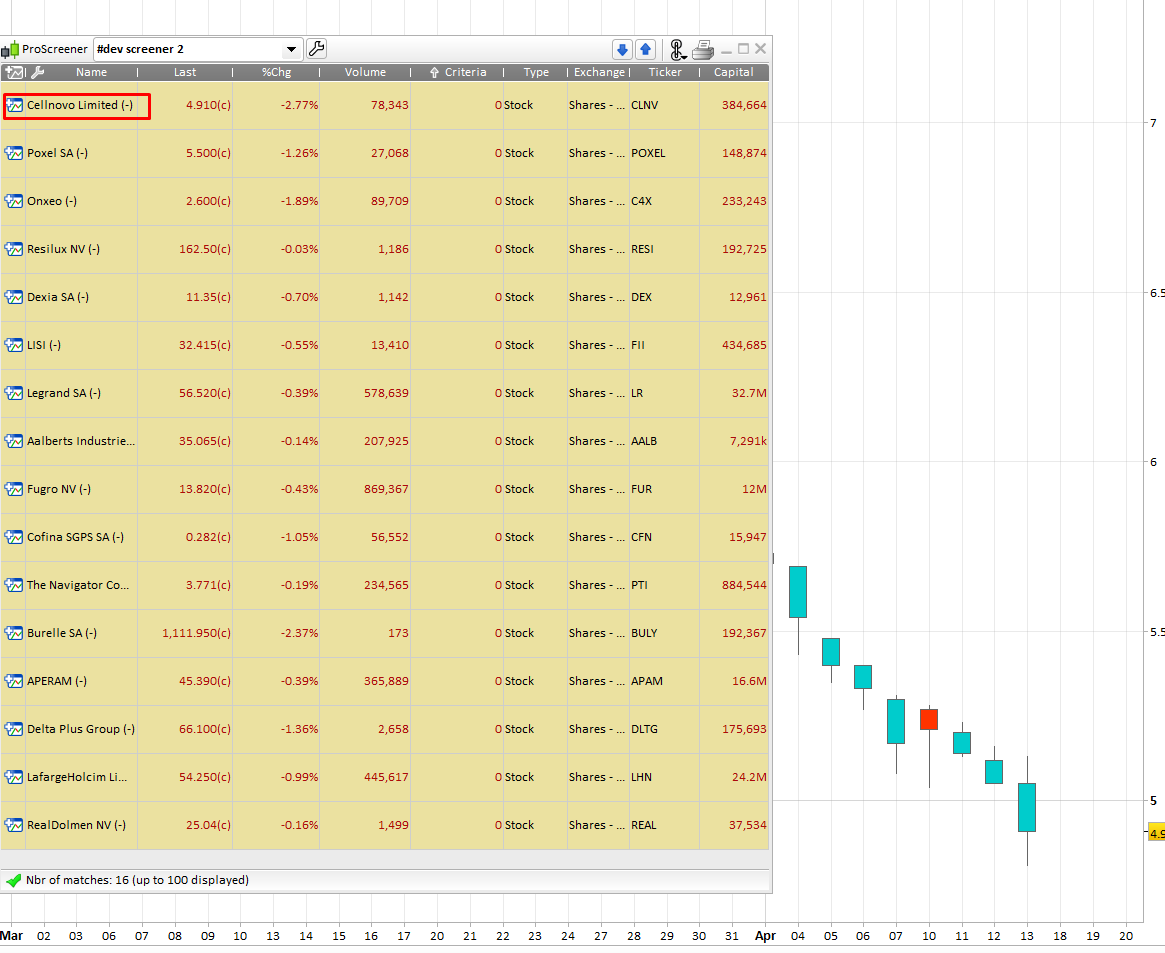Sort by the %Chg column header
The width and height of the screenshot is (1165, 953).
(x=276, y=72)
